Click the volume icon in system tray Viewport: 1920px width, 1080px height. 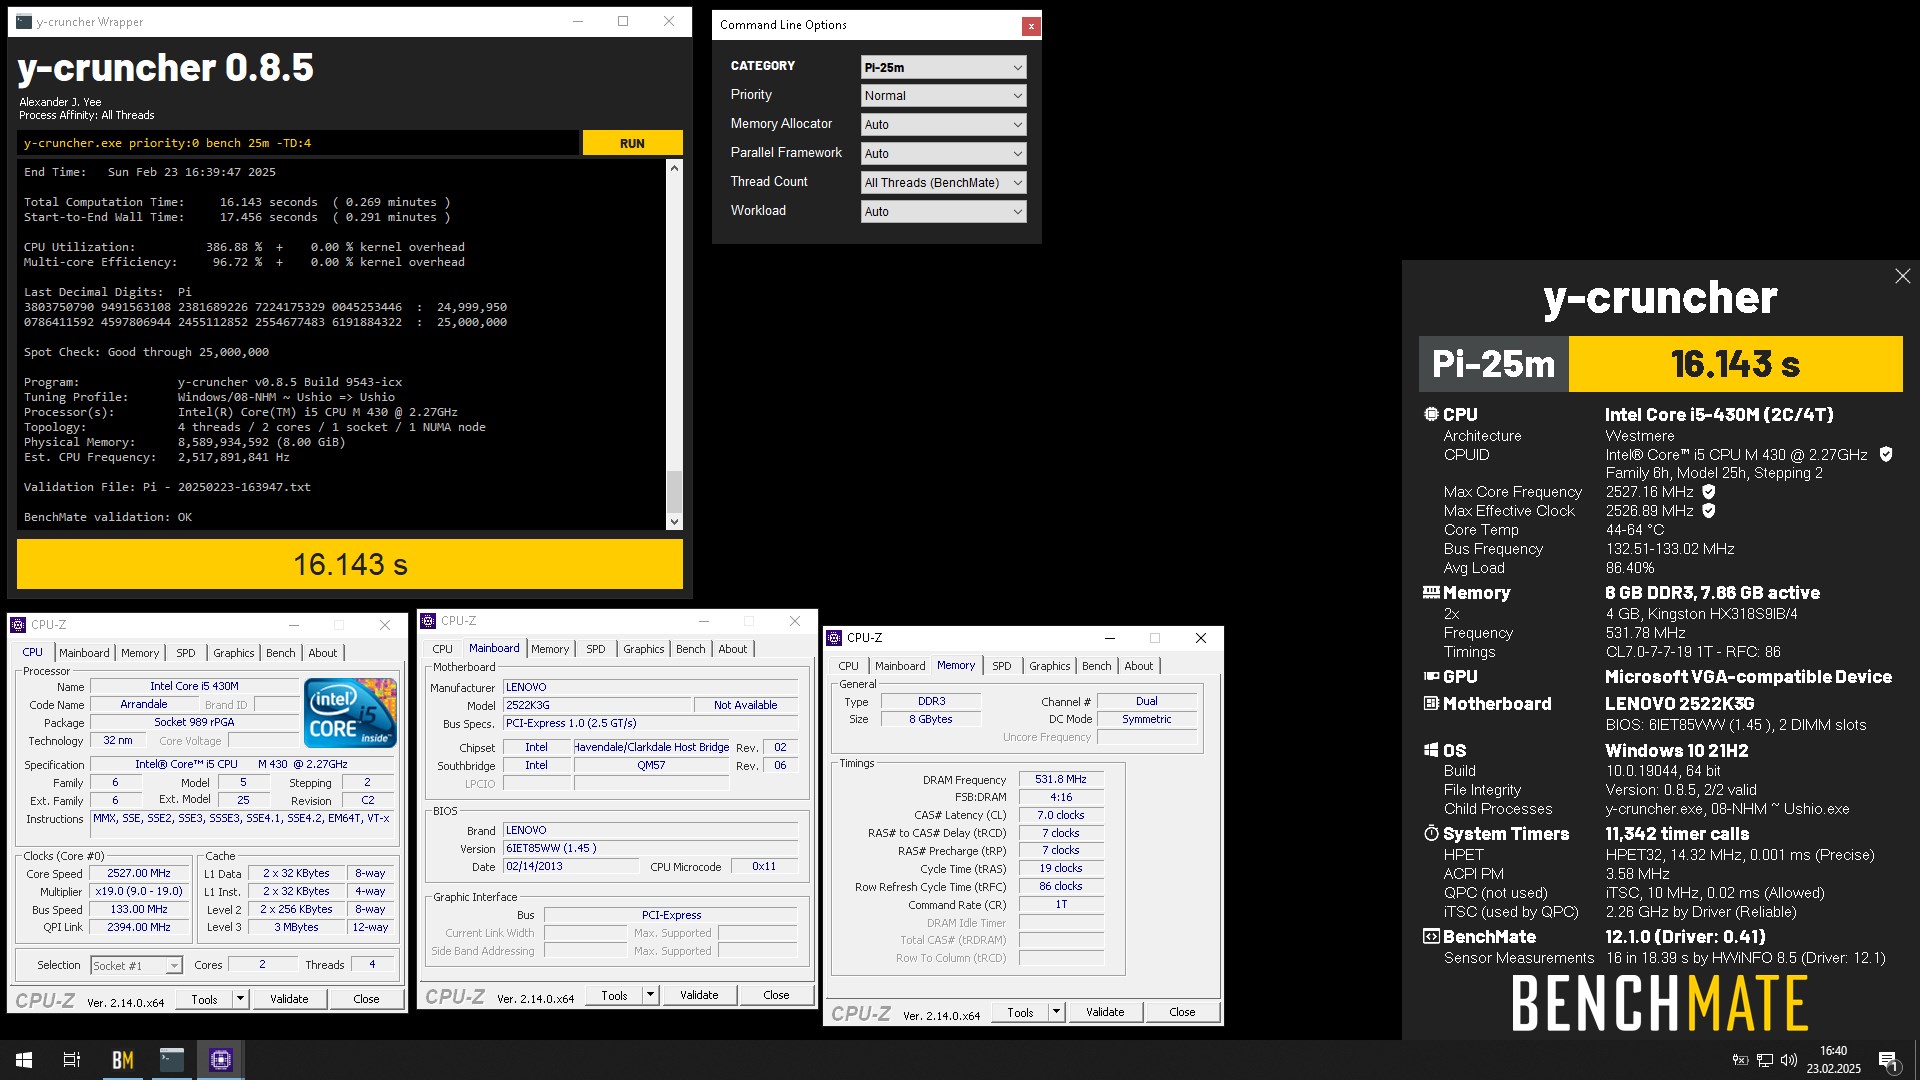pyautogui.click(x=1789, y=1060)
